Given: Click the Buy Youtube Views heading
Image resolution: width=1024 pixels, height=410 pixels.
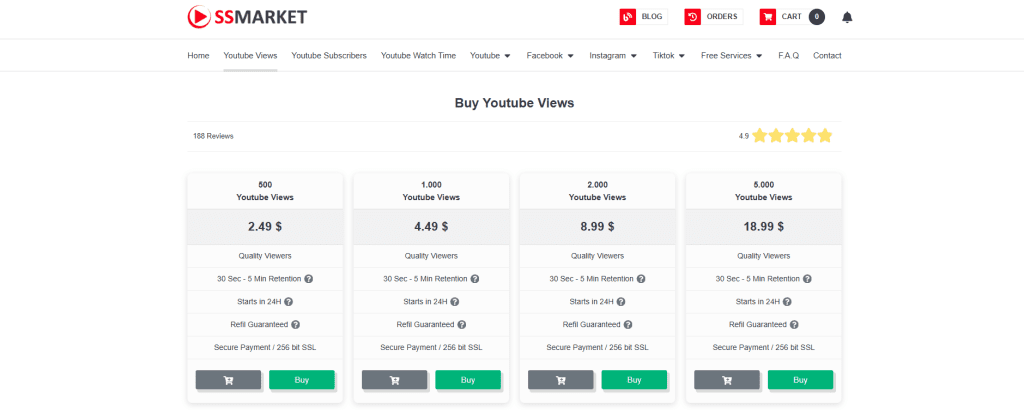Looking at the screenshot, I should click(515, 102).
